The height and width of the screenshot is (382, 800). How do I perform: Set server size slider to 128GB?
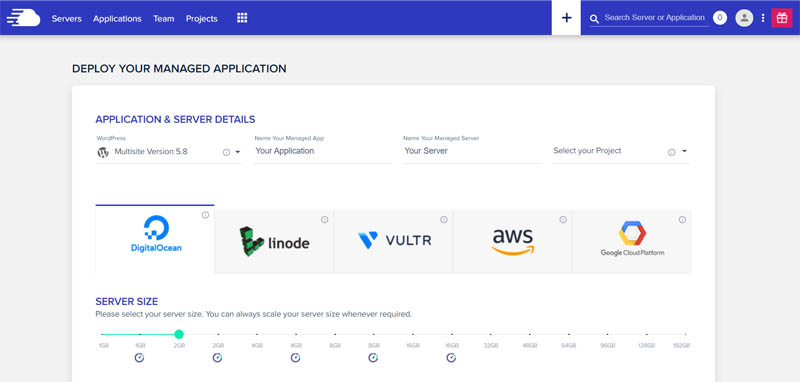coord(646,335)
